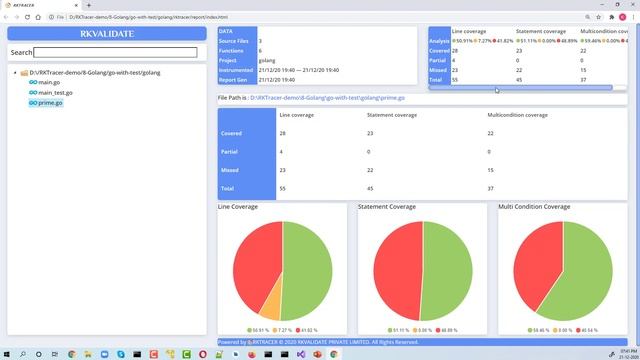
Task: Click the summary table horizontal scrollbar
Action: click(520, 87)
